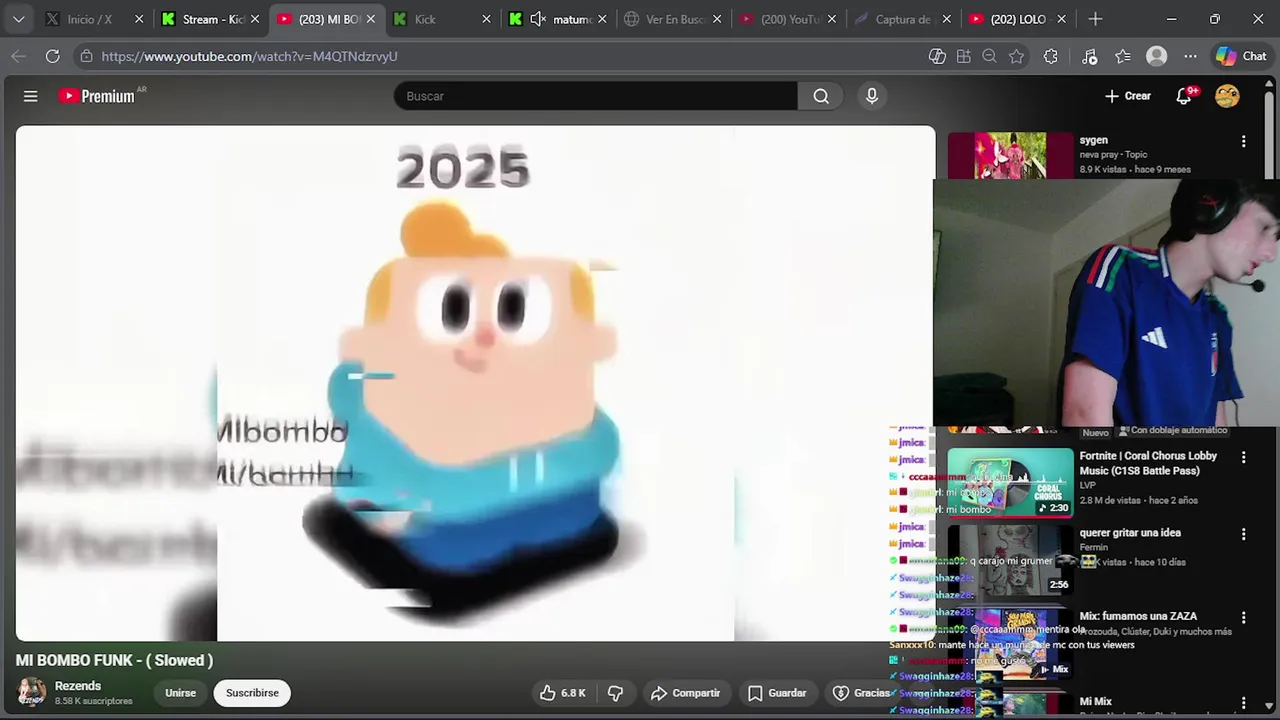Open the tab search chevron dropdown
The height and width of the screenshot is (720, 1280).
[x=18, y=19]
